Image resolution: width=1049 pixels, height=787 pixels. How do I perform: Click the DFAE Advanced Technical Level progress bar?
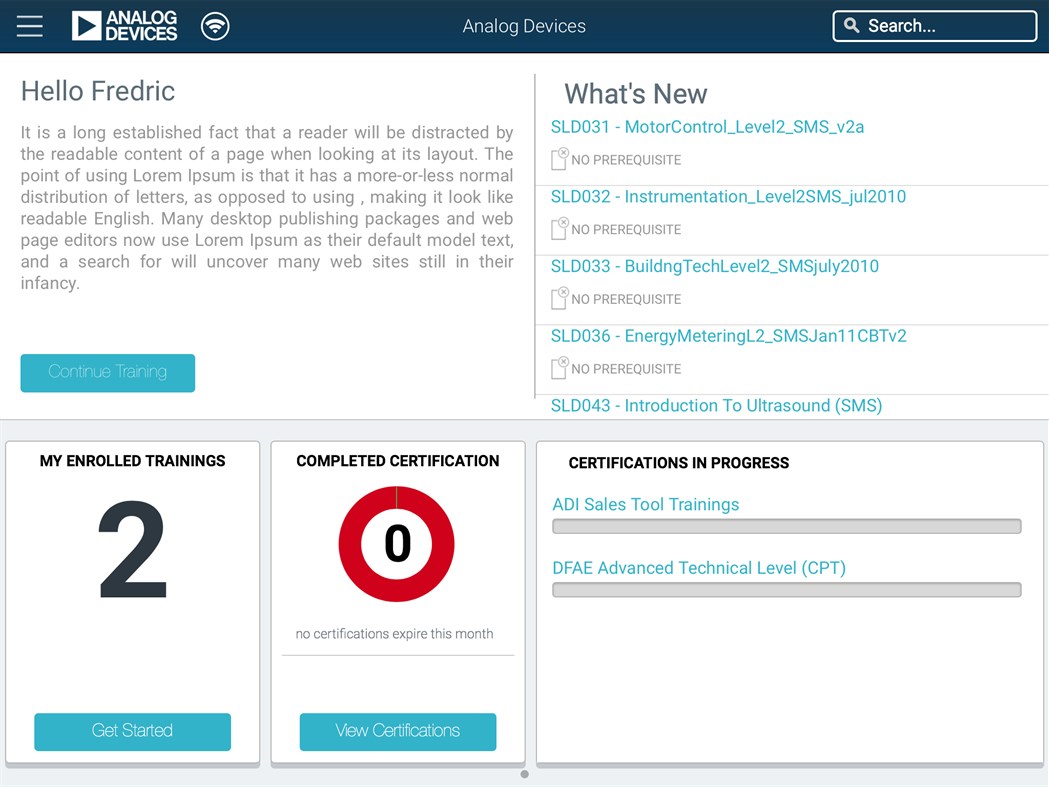pyautogui.click(x=787, y=590)
